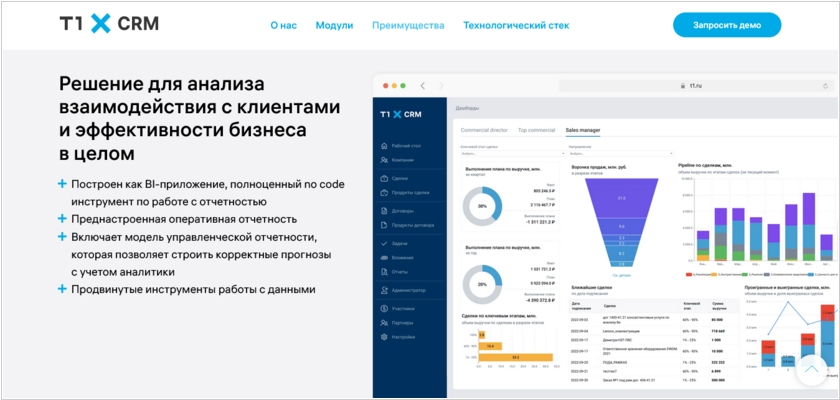Open the Отчеты report icon

[384, 271]
